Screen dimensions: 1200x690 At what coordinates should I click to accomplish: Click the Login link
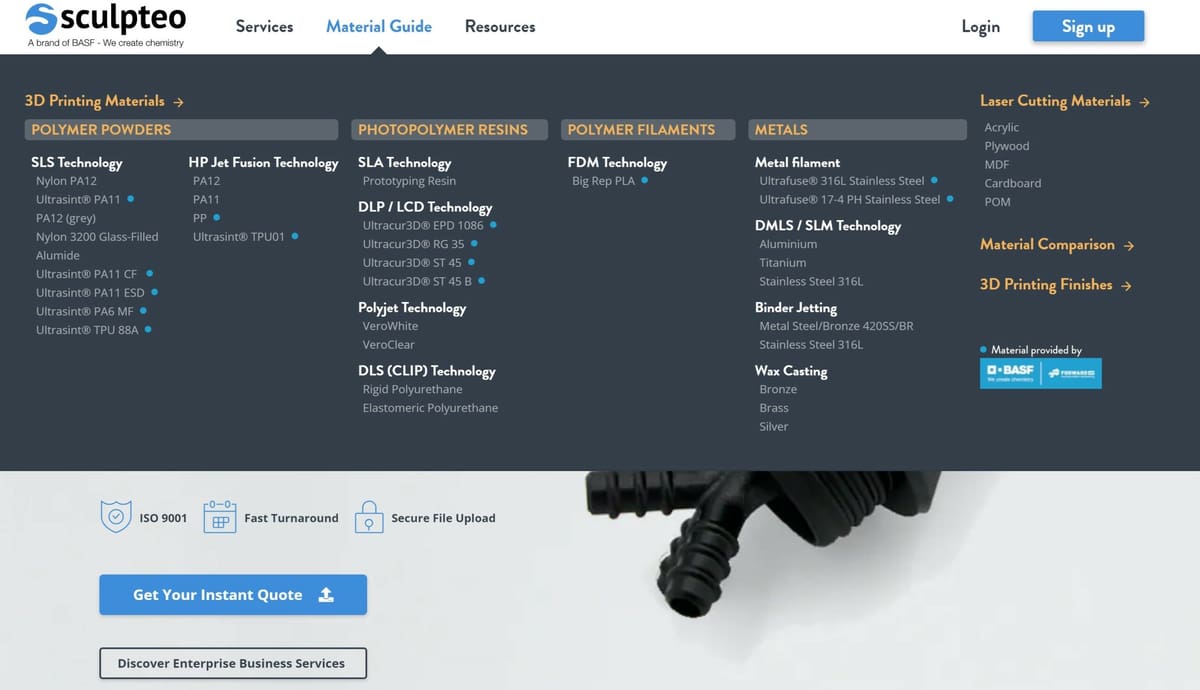click(x=980, y=27)
